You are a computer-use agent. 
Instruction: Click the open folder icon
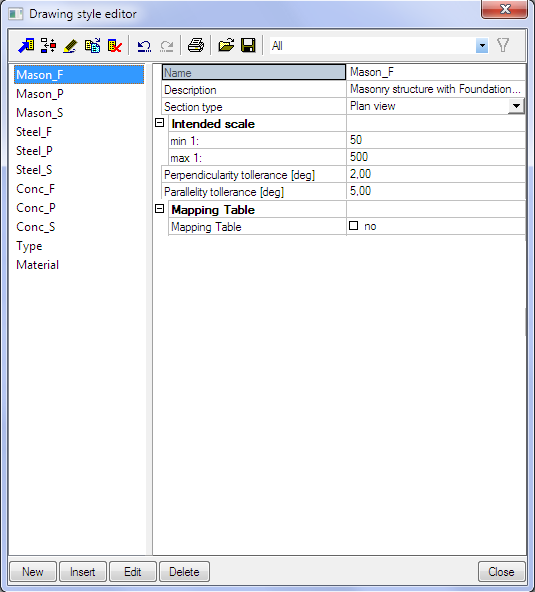tap(226, 46)
